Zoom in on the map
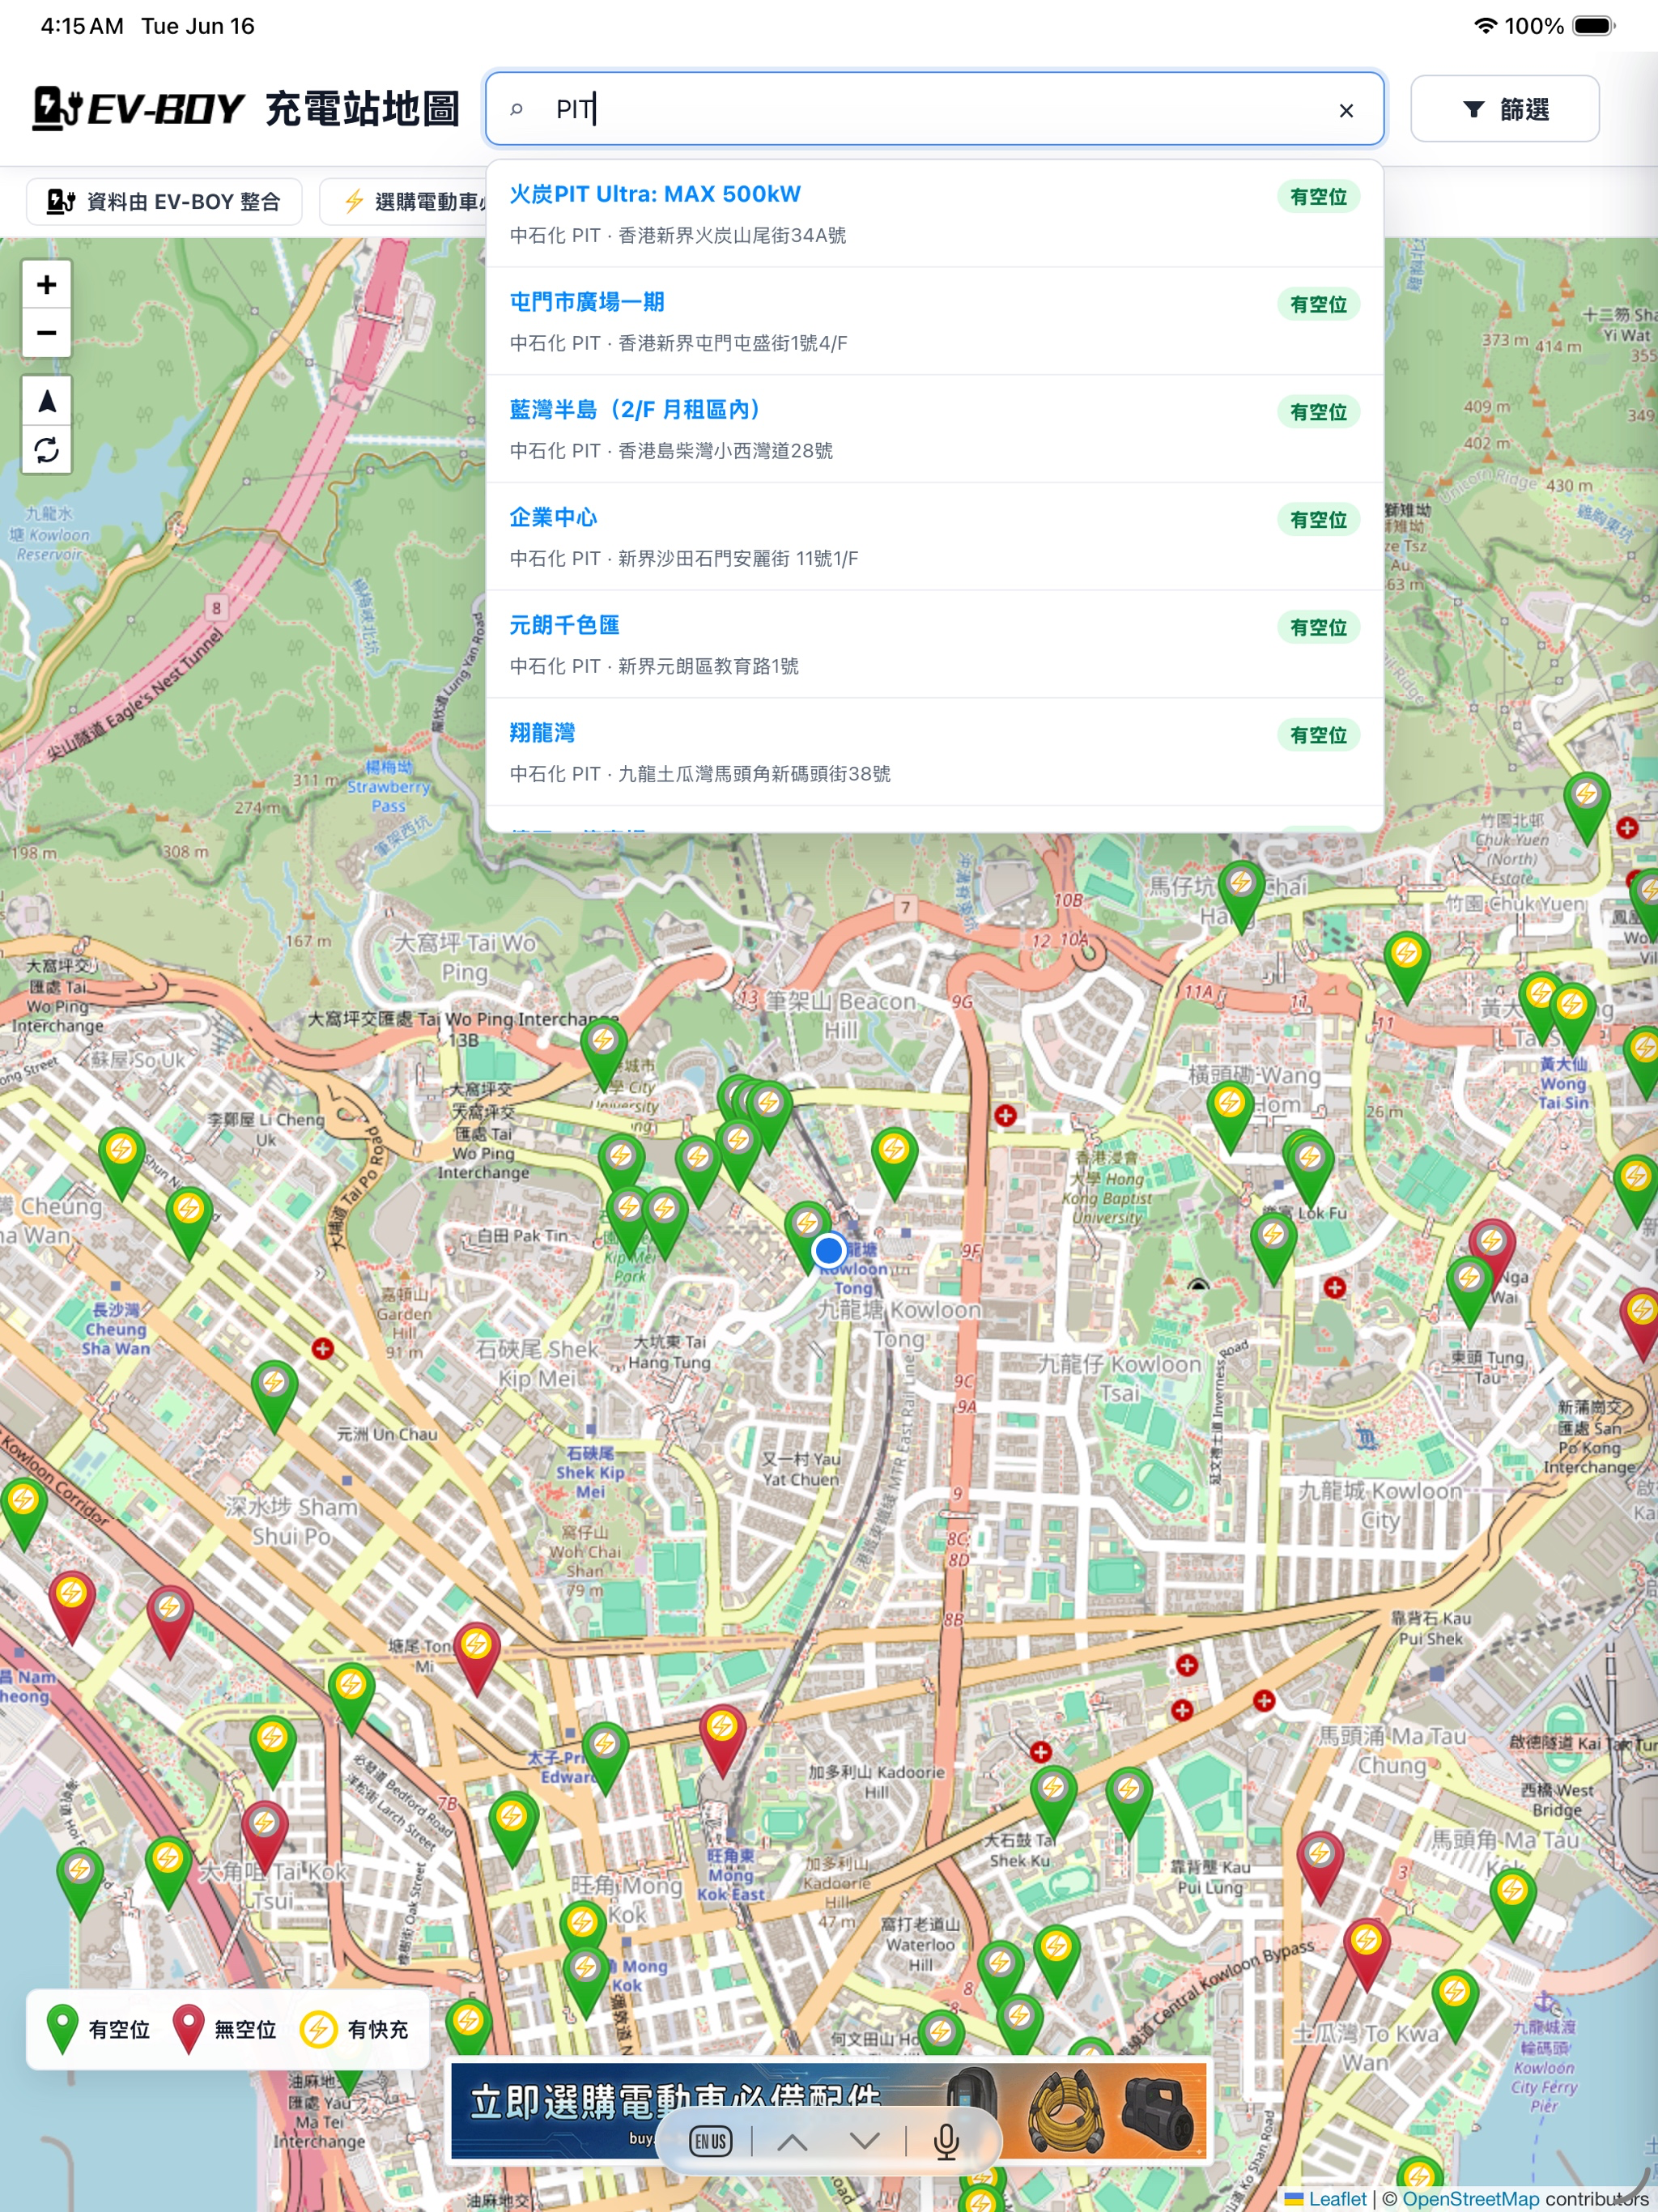The image size is (1658, 2212). tap(46, 285)
